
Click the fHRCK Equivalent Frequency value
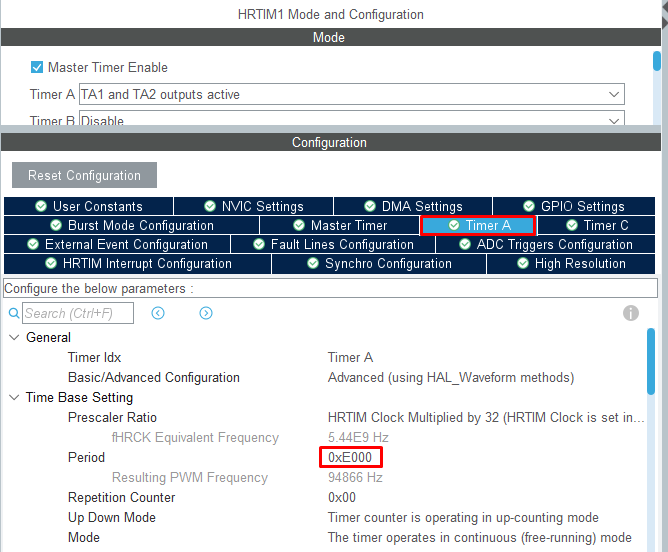[358, 437]
